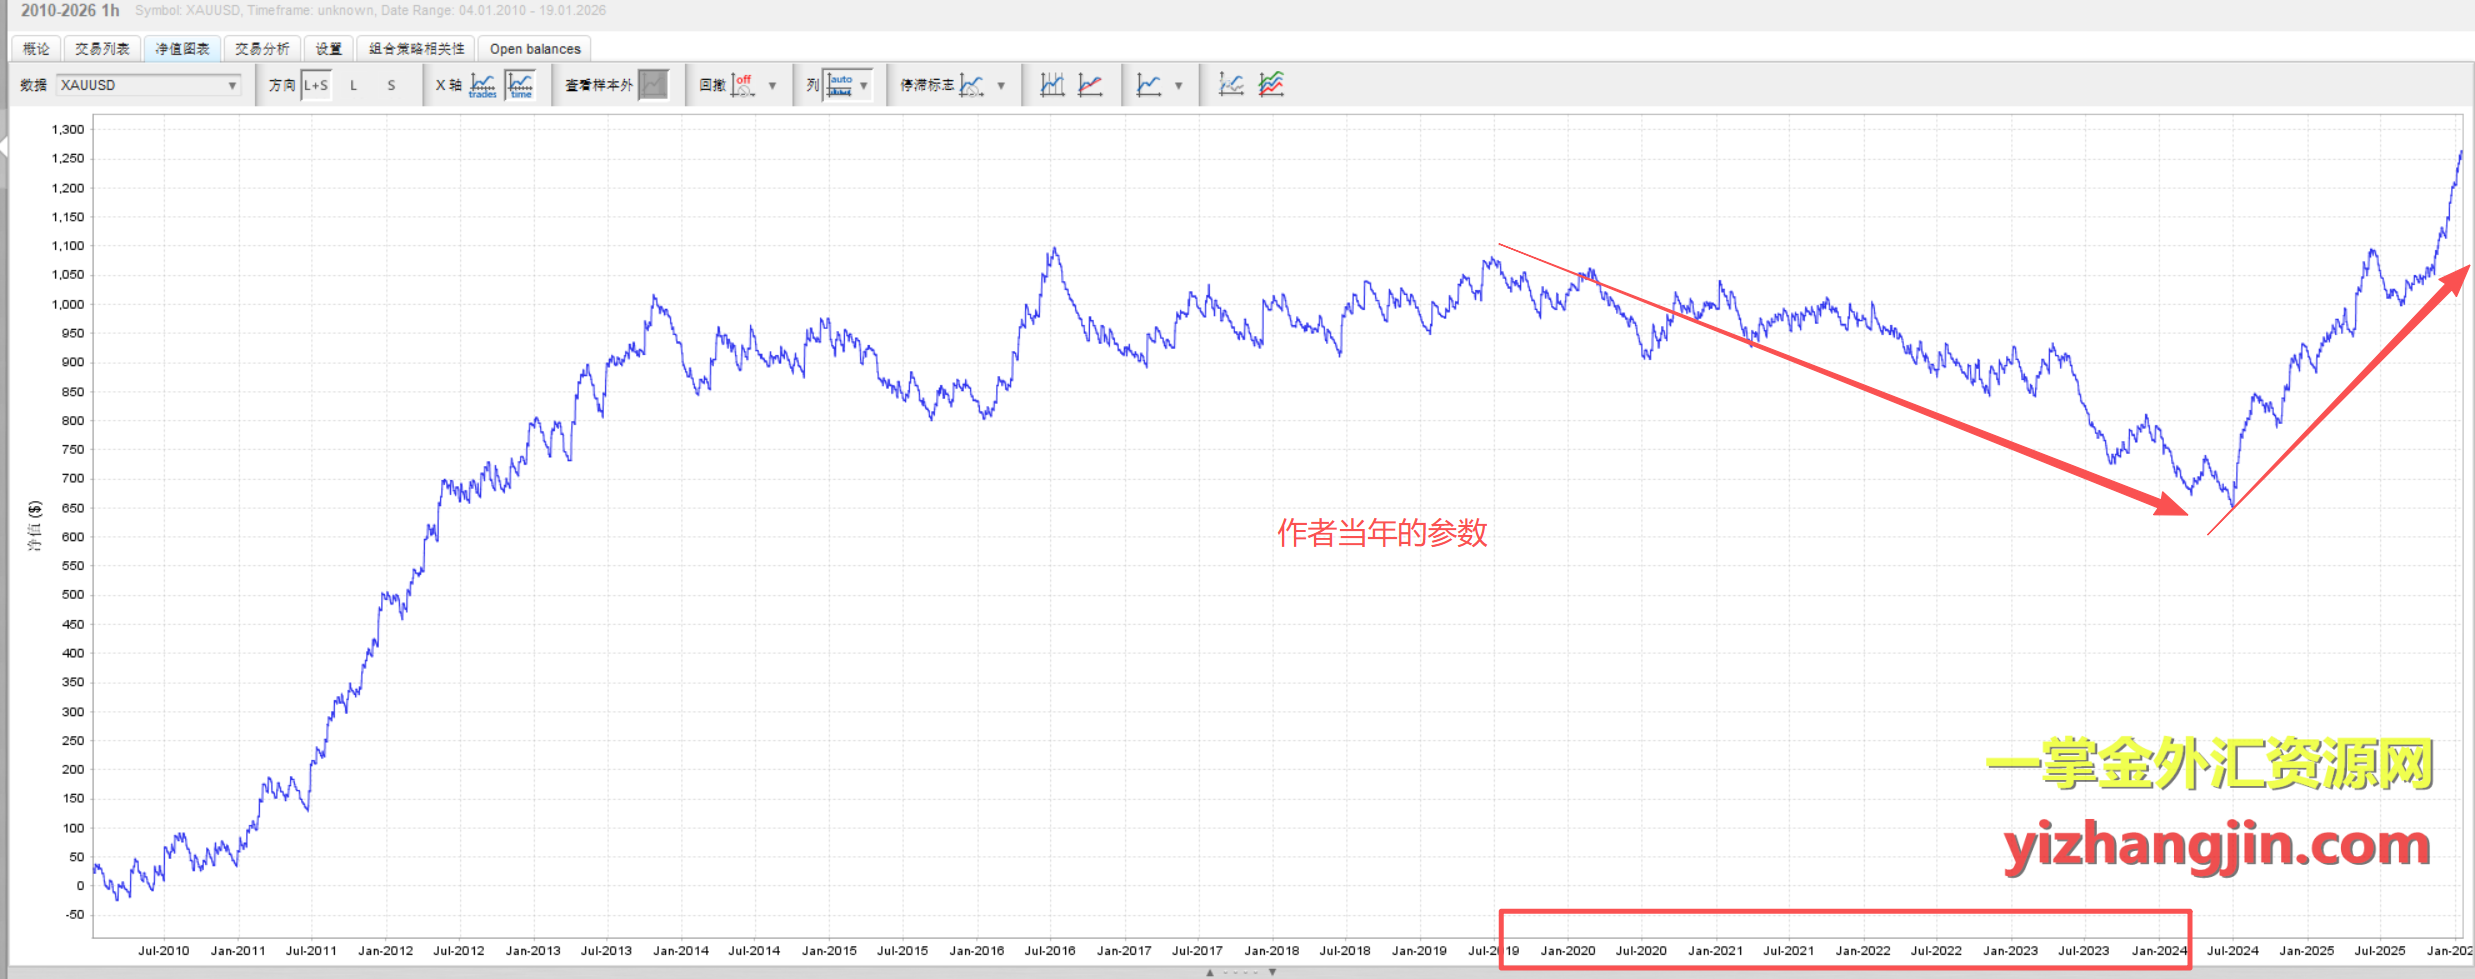The image size is (2475, 979).
Task: Click the bottom panel splitter handle arrows
Action: pos(1240,972)
